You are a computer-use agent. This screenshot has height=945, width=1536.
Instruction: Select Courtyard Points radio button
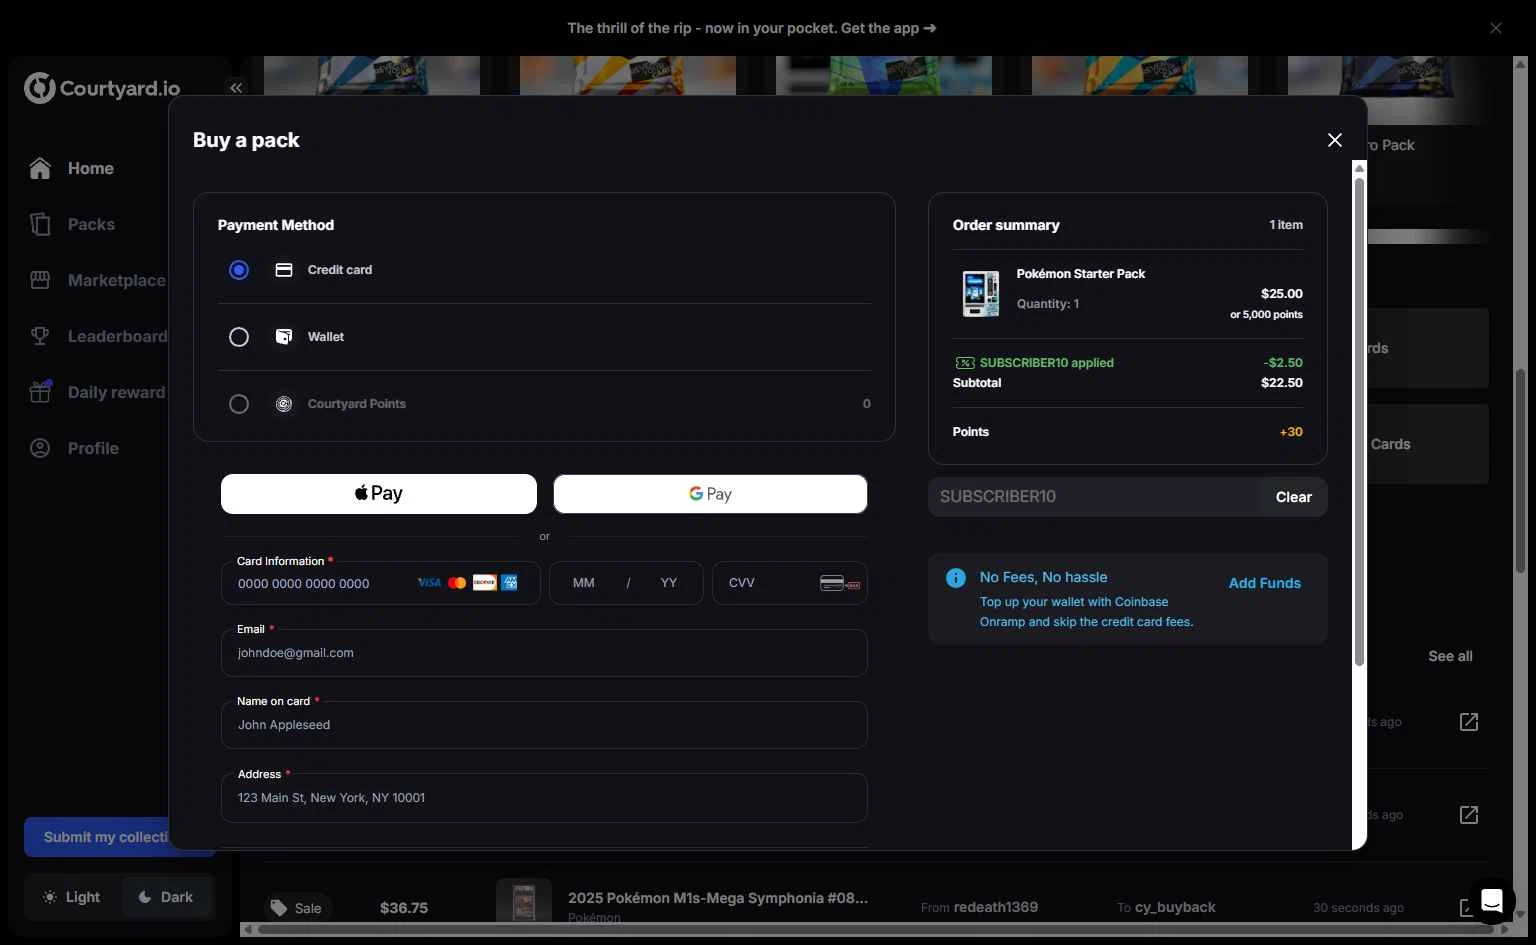(239, 404)
